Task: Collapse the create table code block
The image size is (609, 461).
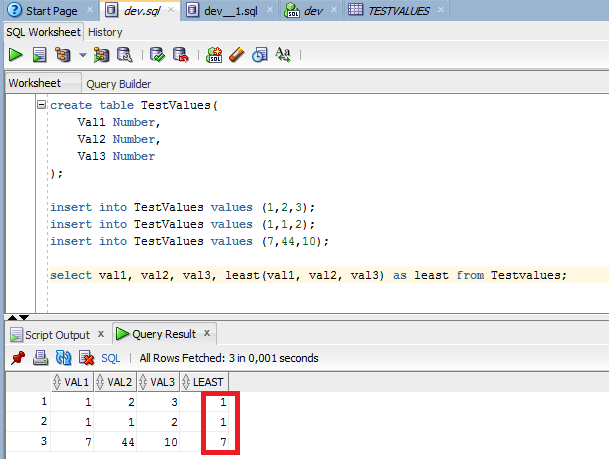Action: click(41, 105)
